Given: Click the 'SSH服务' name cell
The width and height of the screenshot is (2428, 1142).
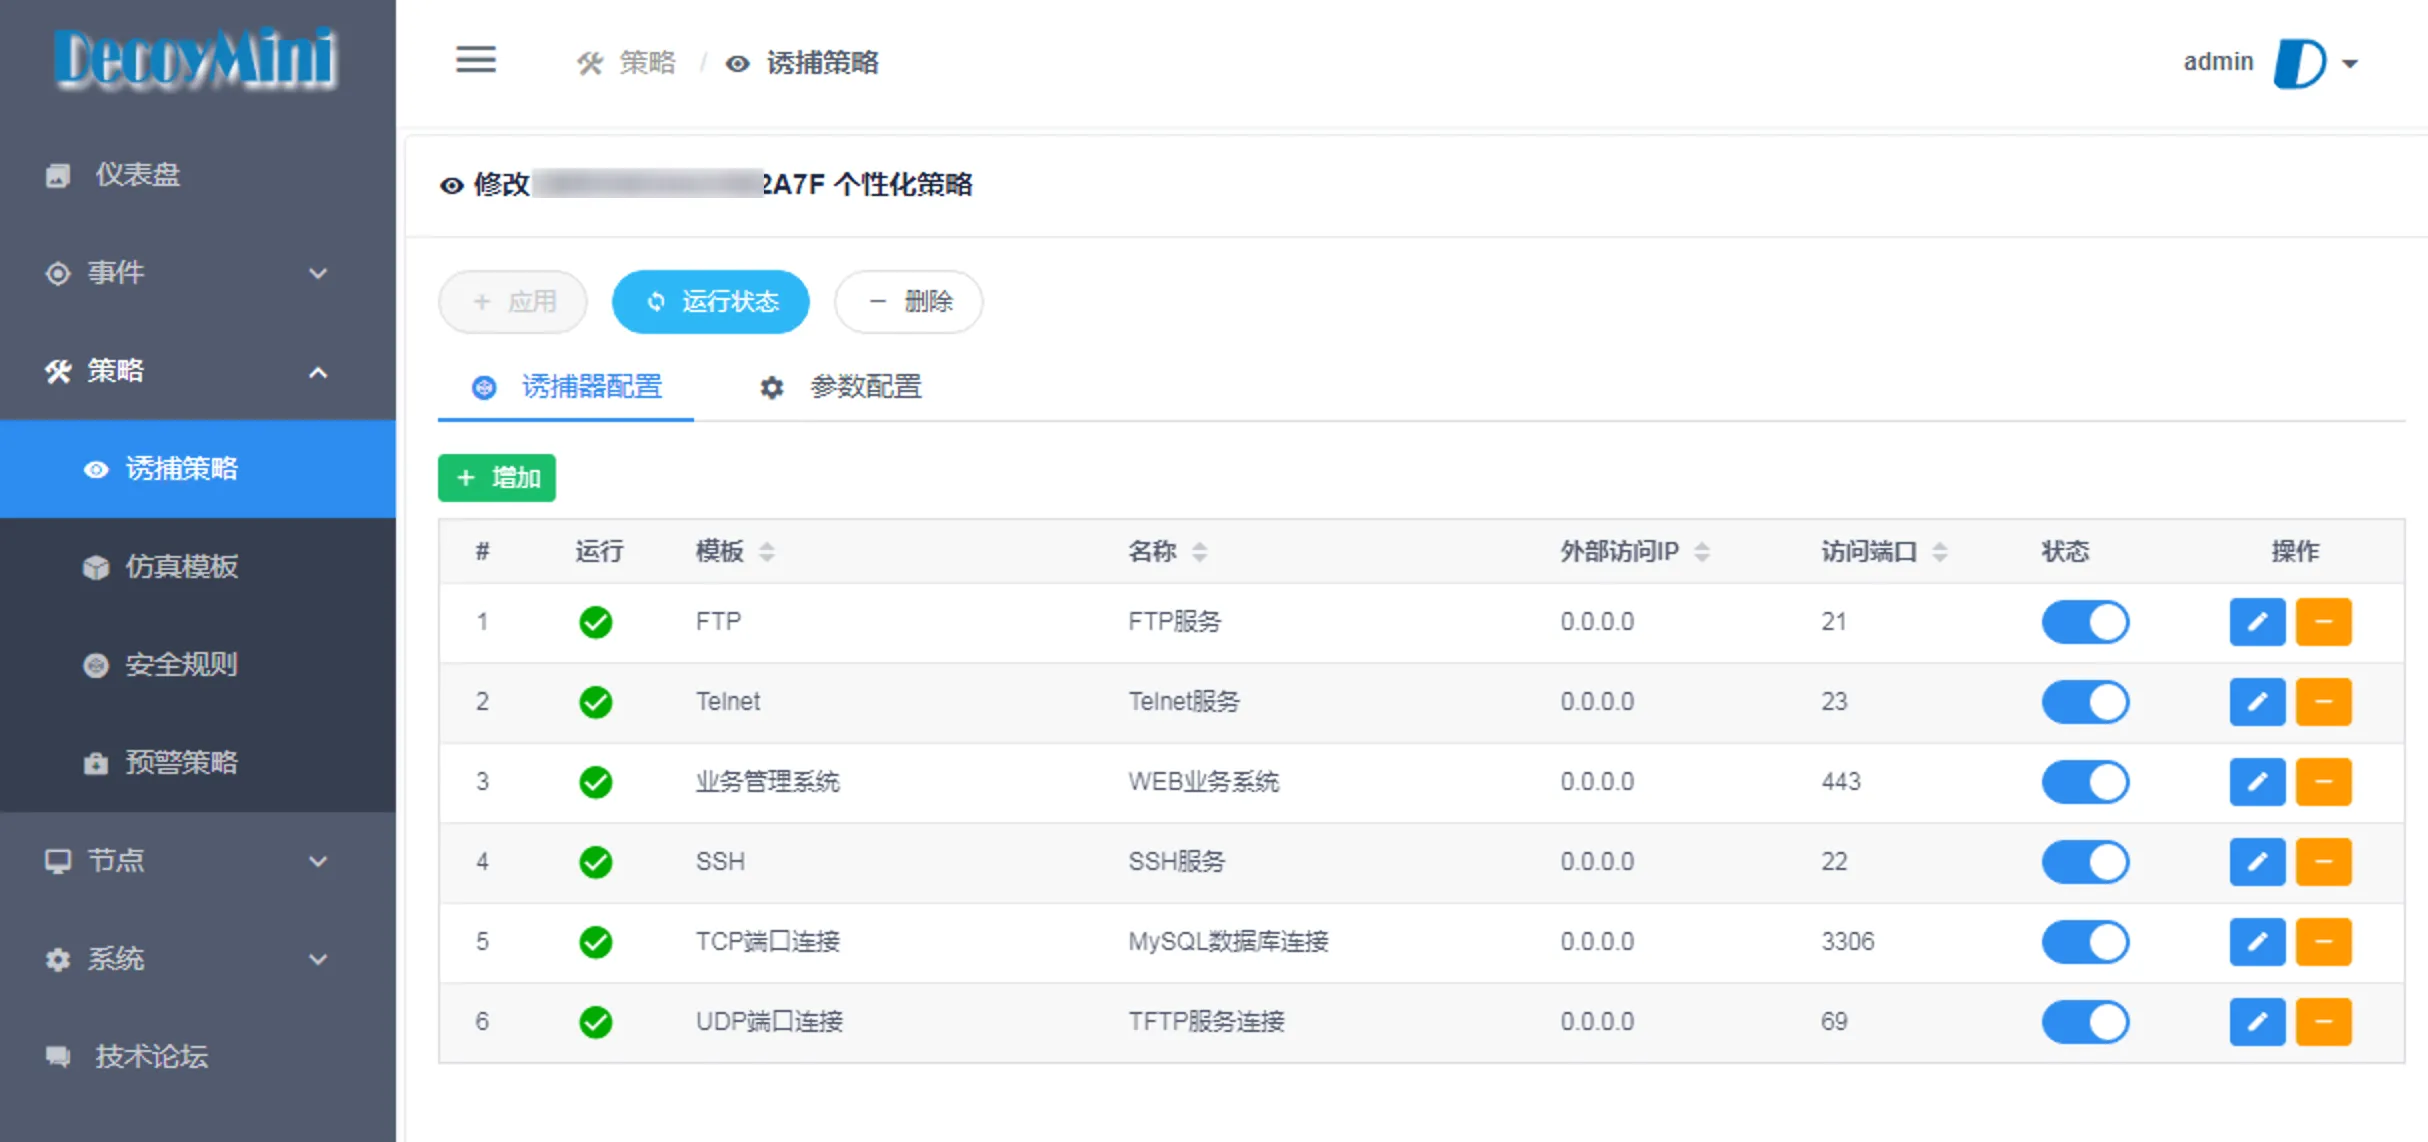Looking at the screenshot, I should 1177,861.
